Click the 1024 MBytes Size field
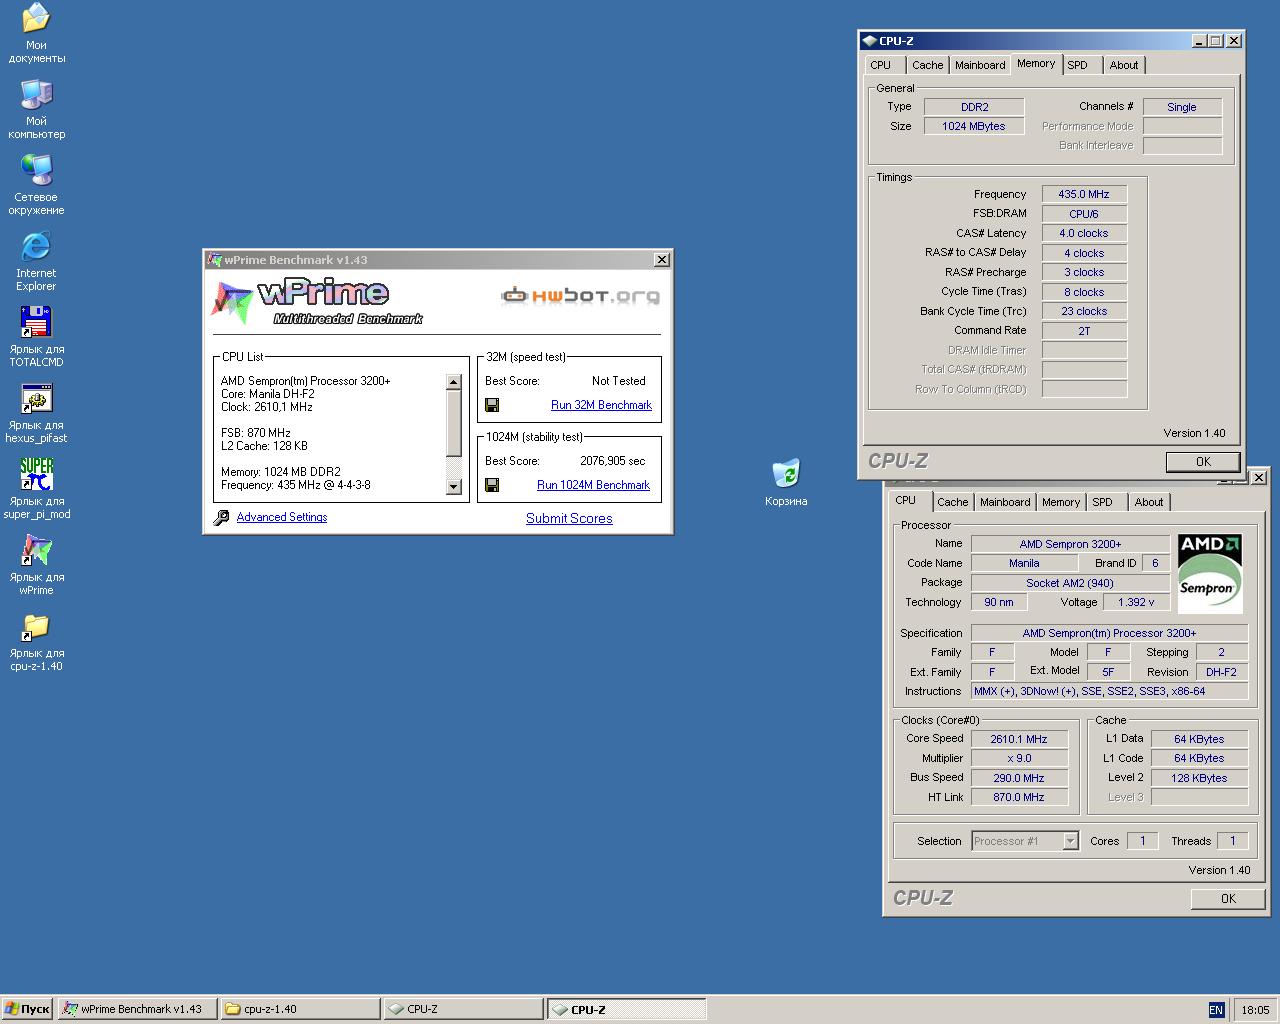The image size is (1280, 1024). (974, 126)
